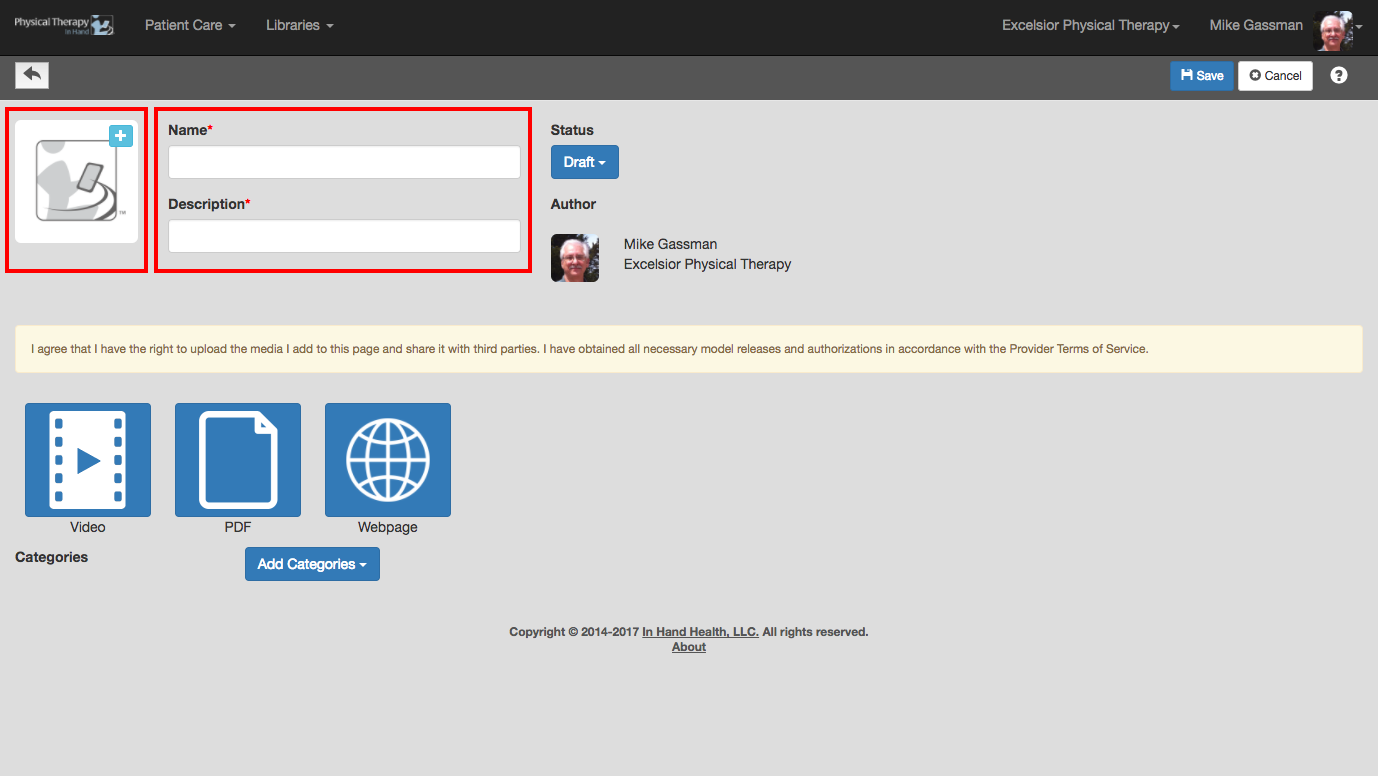This screenshot has width=1378, height=776.
Task: Click the author photo of Mike Gassman
Action: (575, 258)
